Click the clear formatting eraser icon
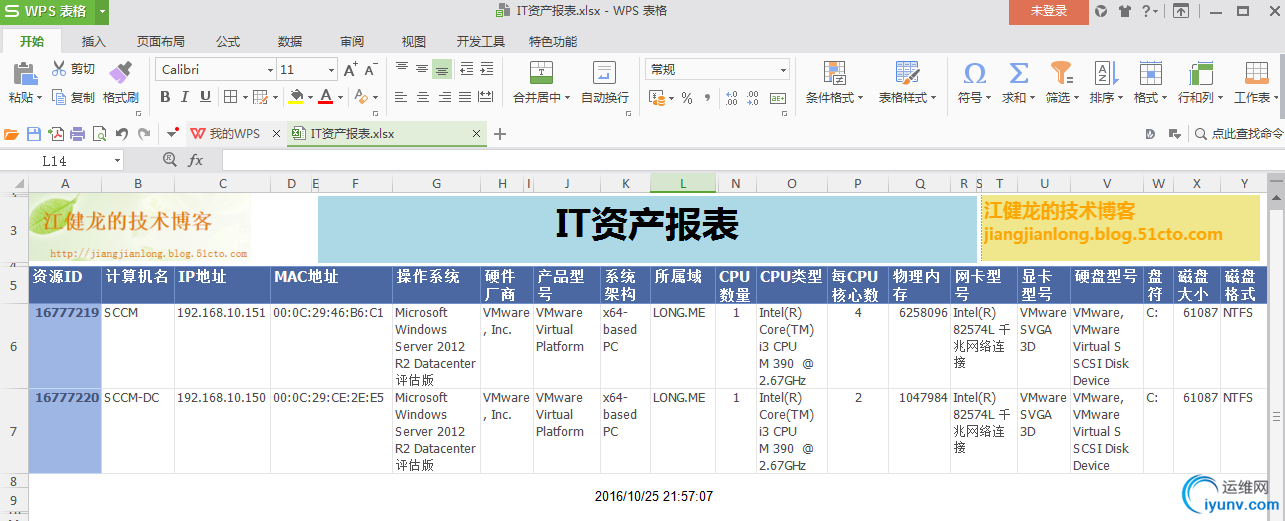The image size is (1285, 521). point(363,97)
